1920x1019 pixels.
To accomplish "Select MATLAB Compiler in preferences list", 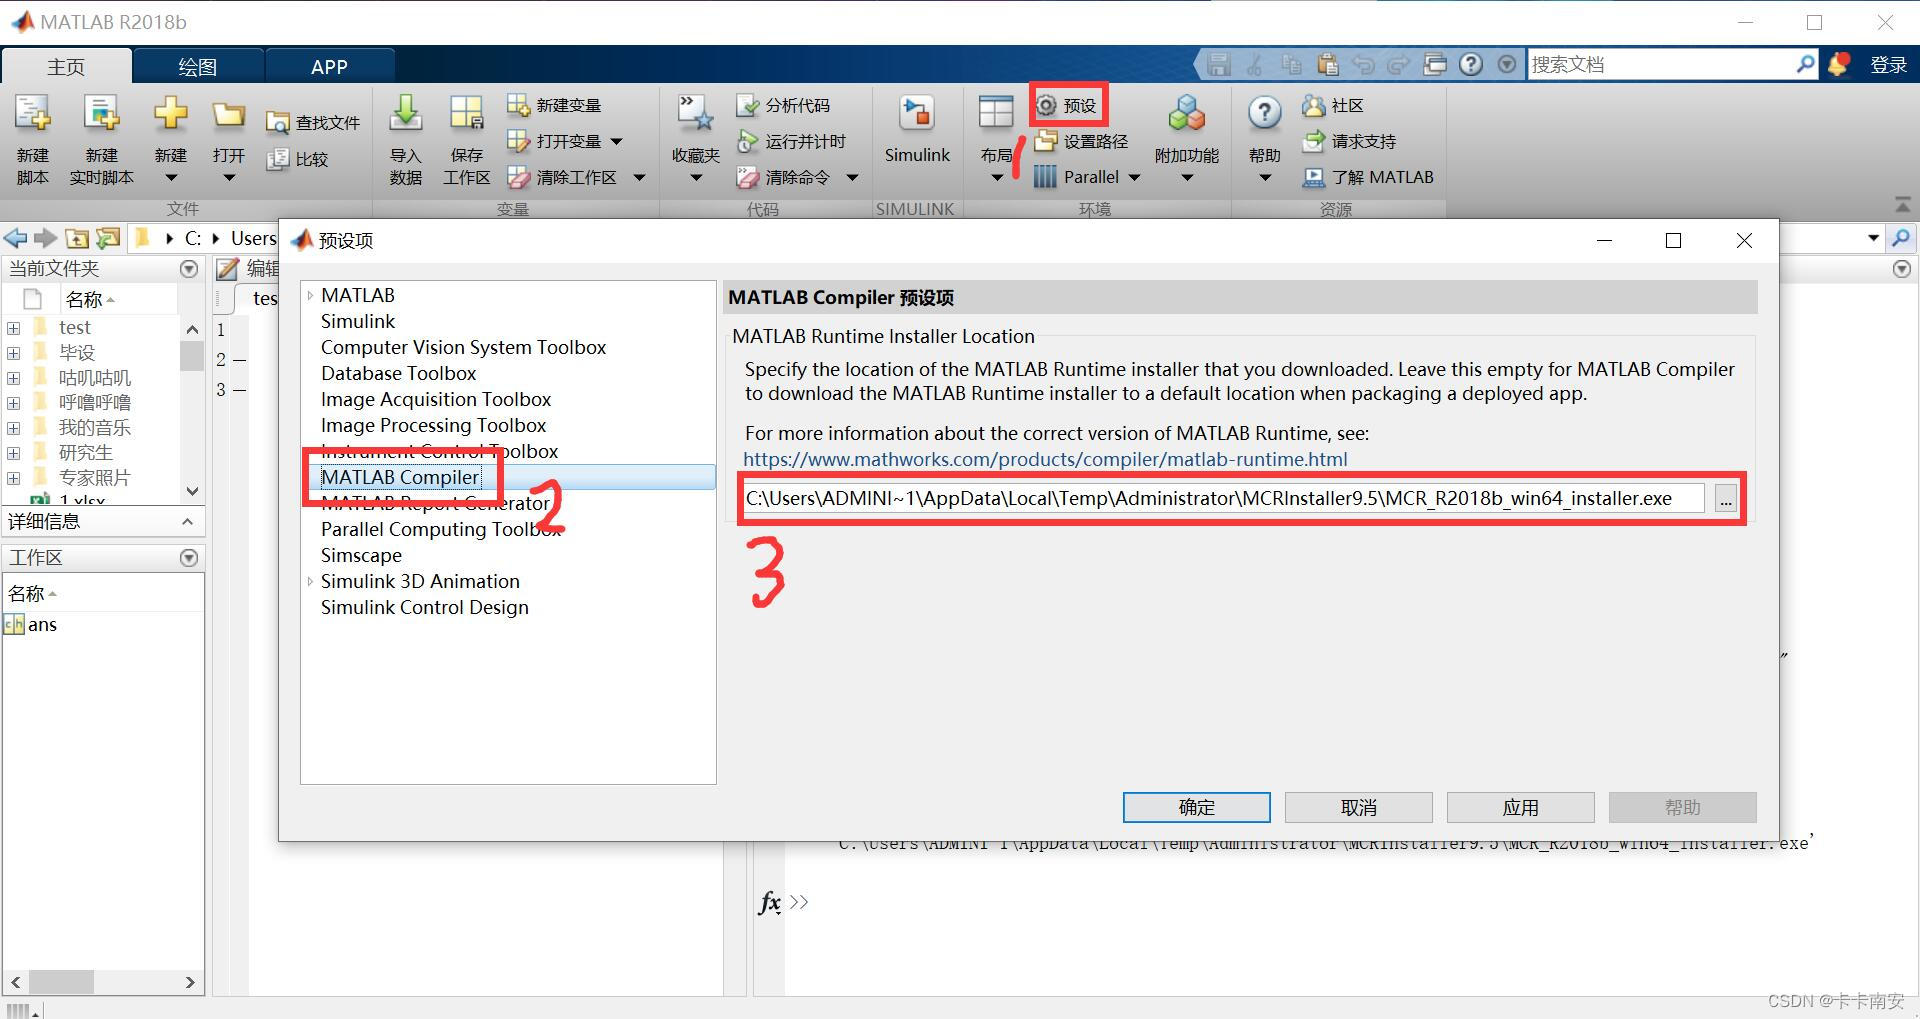I will click(400, 477).
